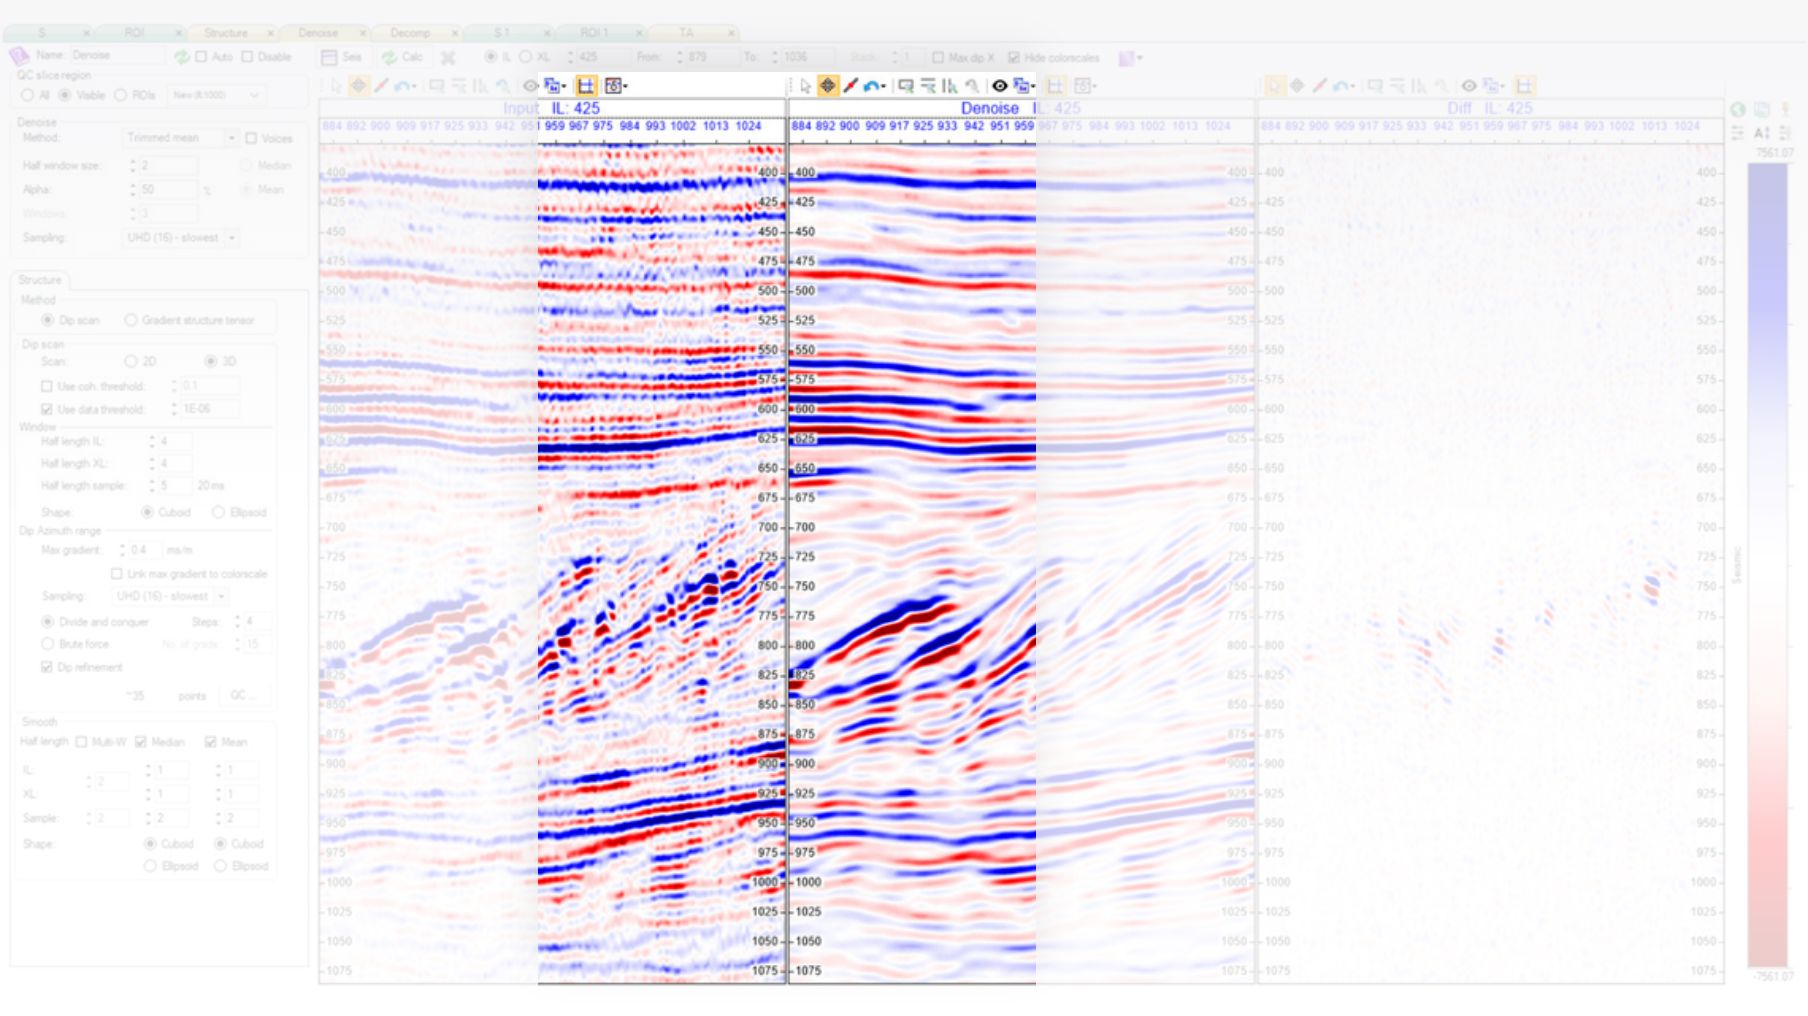Click the vertical bars icon in Denoise toolbar
Image resolution: width=1808 pixels, height=1016 pixels.
949,86
